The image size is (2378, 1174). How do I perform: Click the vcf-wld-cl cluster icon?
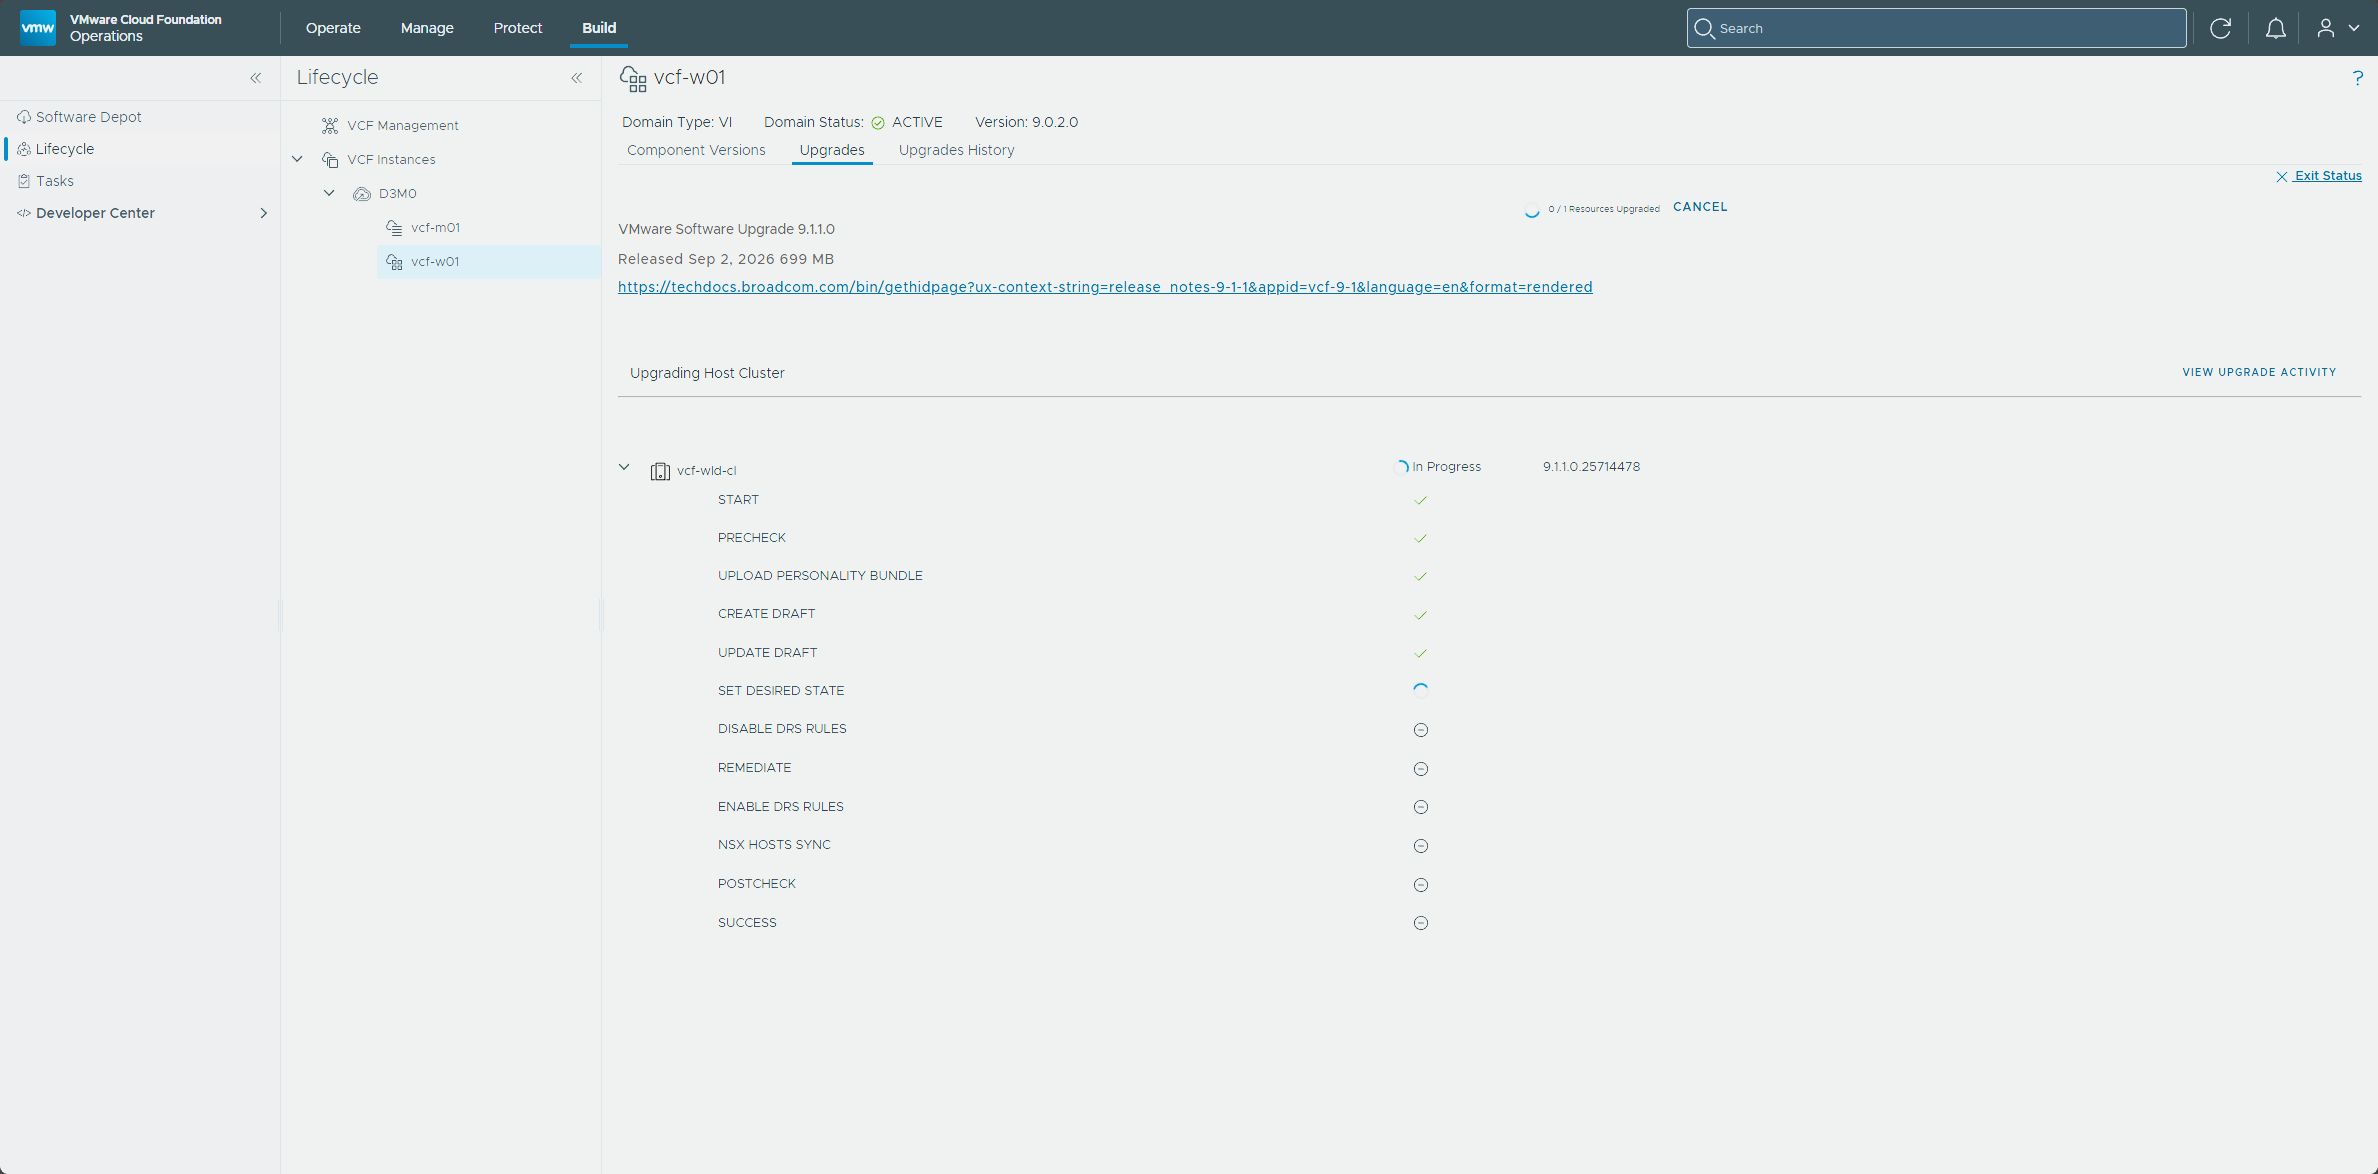tap(660, 471)
